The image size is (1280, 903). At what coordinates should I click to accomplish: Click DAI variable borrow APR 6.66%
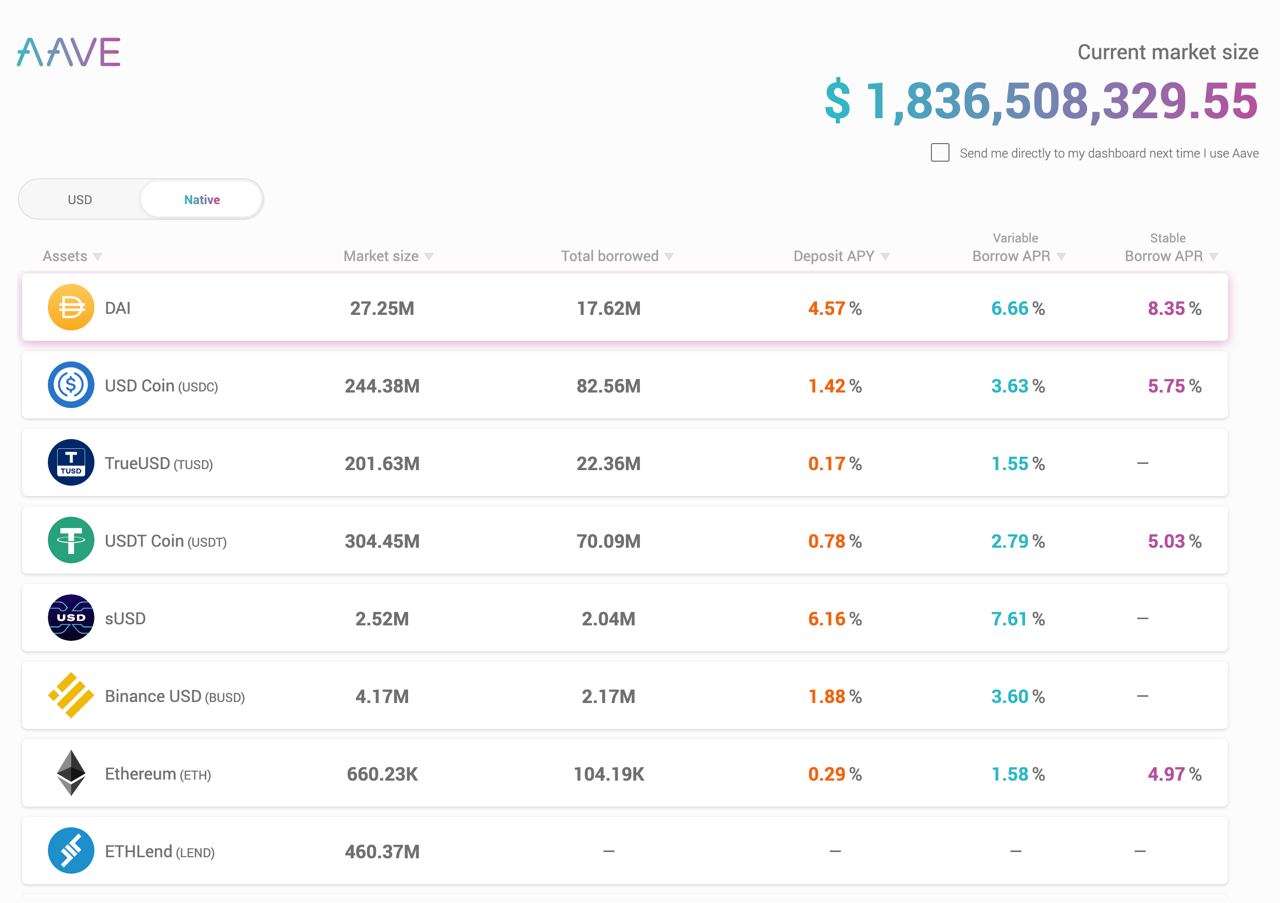click(1018, 308)
